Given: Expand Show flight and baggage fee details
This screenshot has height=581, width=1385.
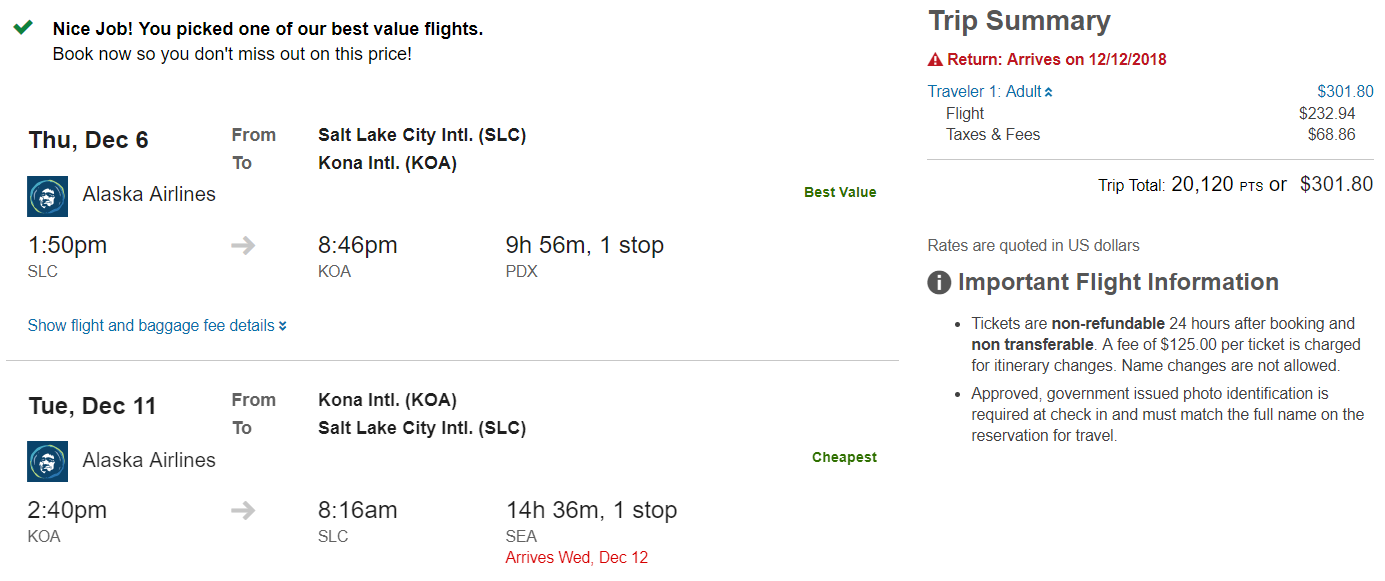Looking at the screenshot, I should pyautogui.click(x=150, y=325).
